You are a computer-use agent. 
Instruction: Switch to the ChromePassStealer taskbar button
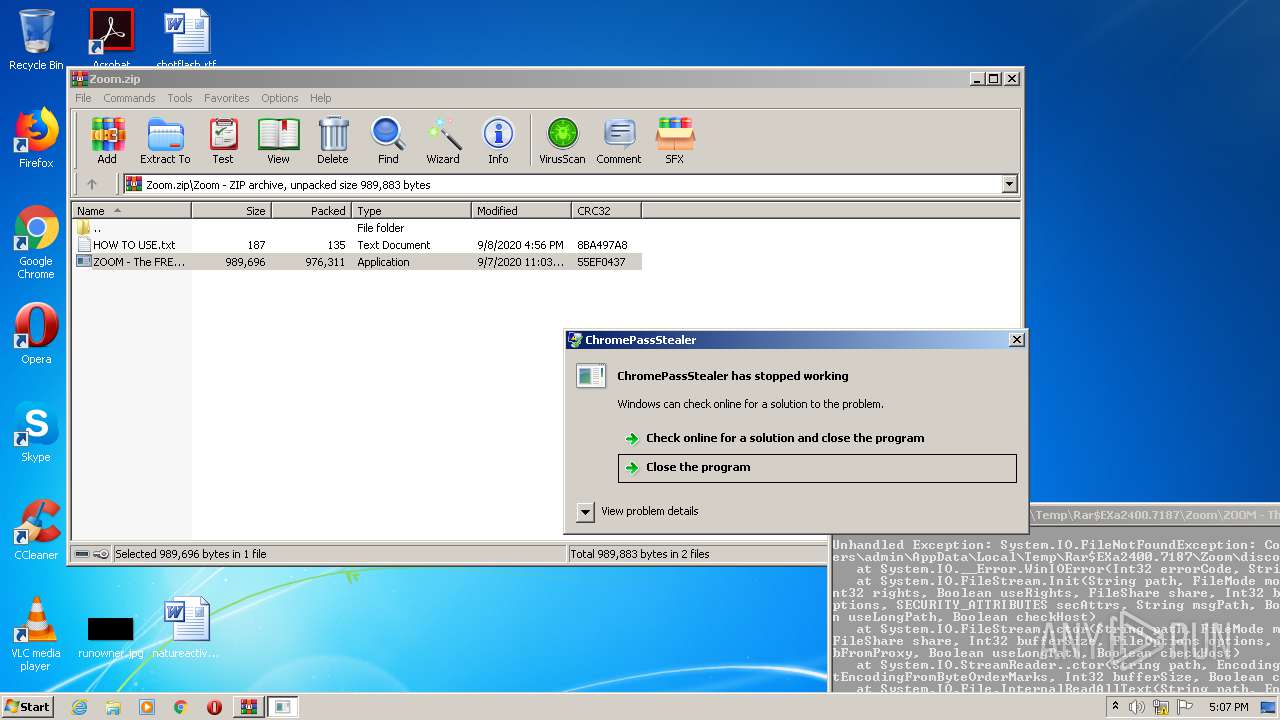click(x=283, y=707)
